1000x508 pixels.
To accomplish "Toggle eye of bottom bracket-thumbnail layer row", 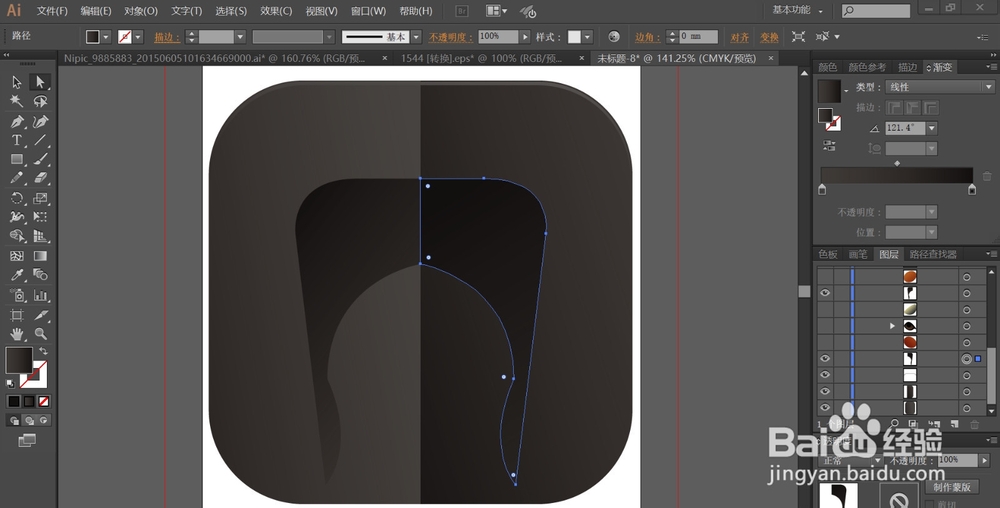I will click(x=825, y=408).
